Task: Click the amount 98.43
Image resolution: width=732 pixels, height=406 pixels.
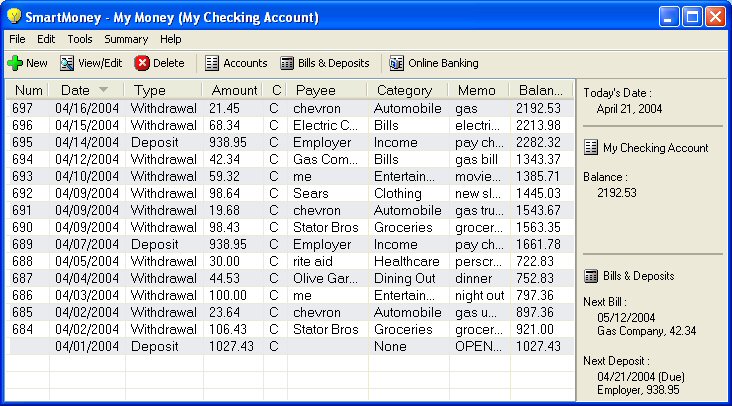Action: pyautogui.click(x=224, y=227)
